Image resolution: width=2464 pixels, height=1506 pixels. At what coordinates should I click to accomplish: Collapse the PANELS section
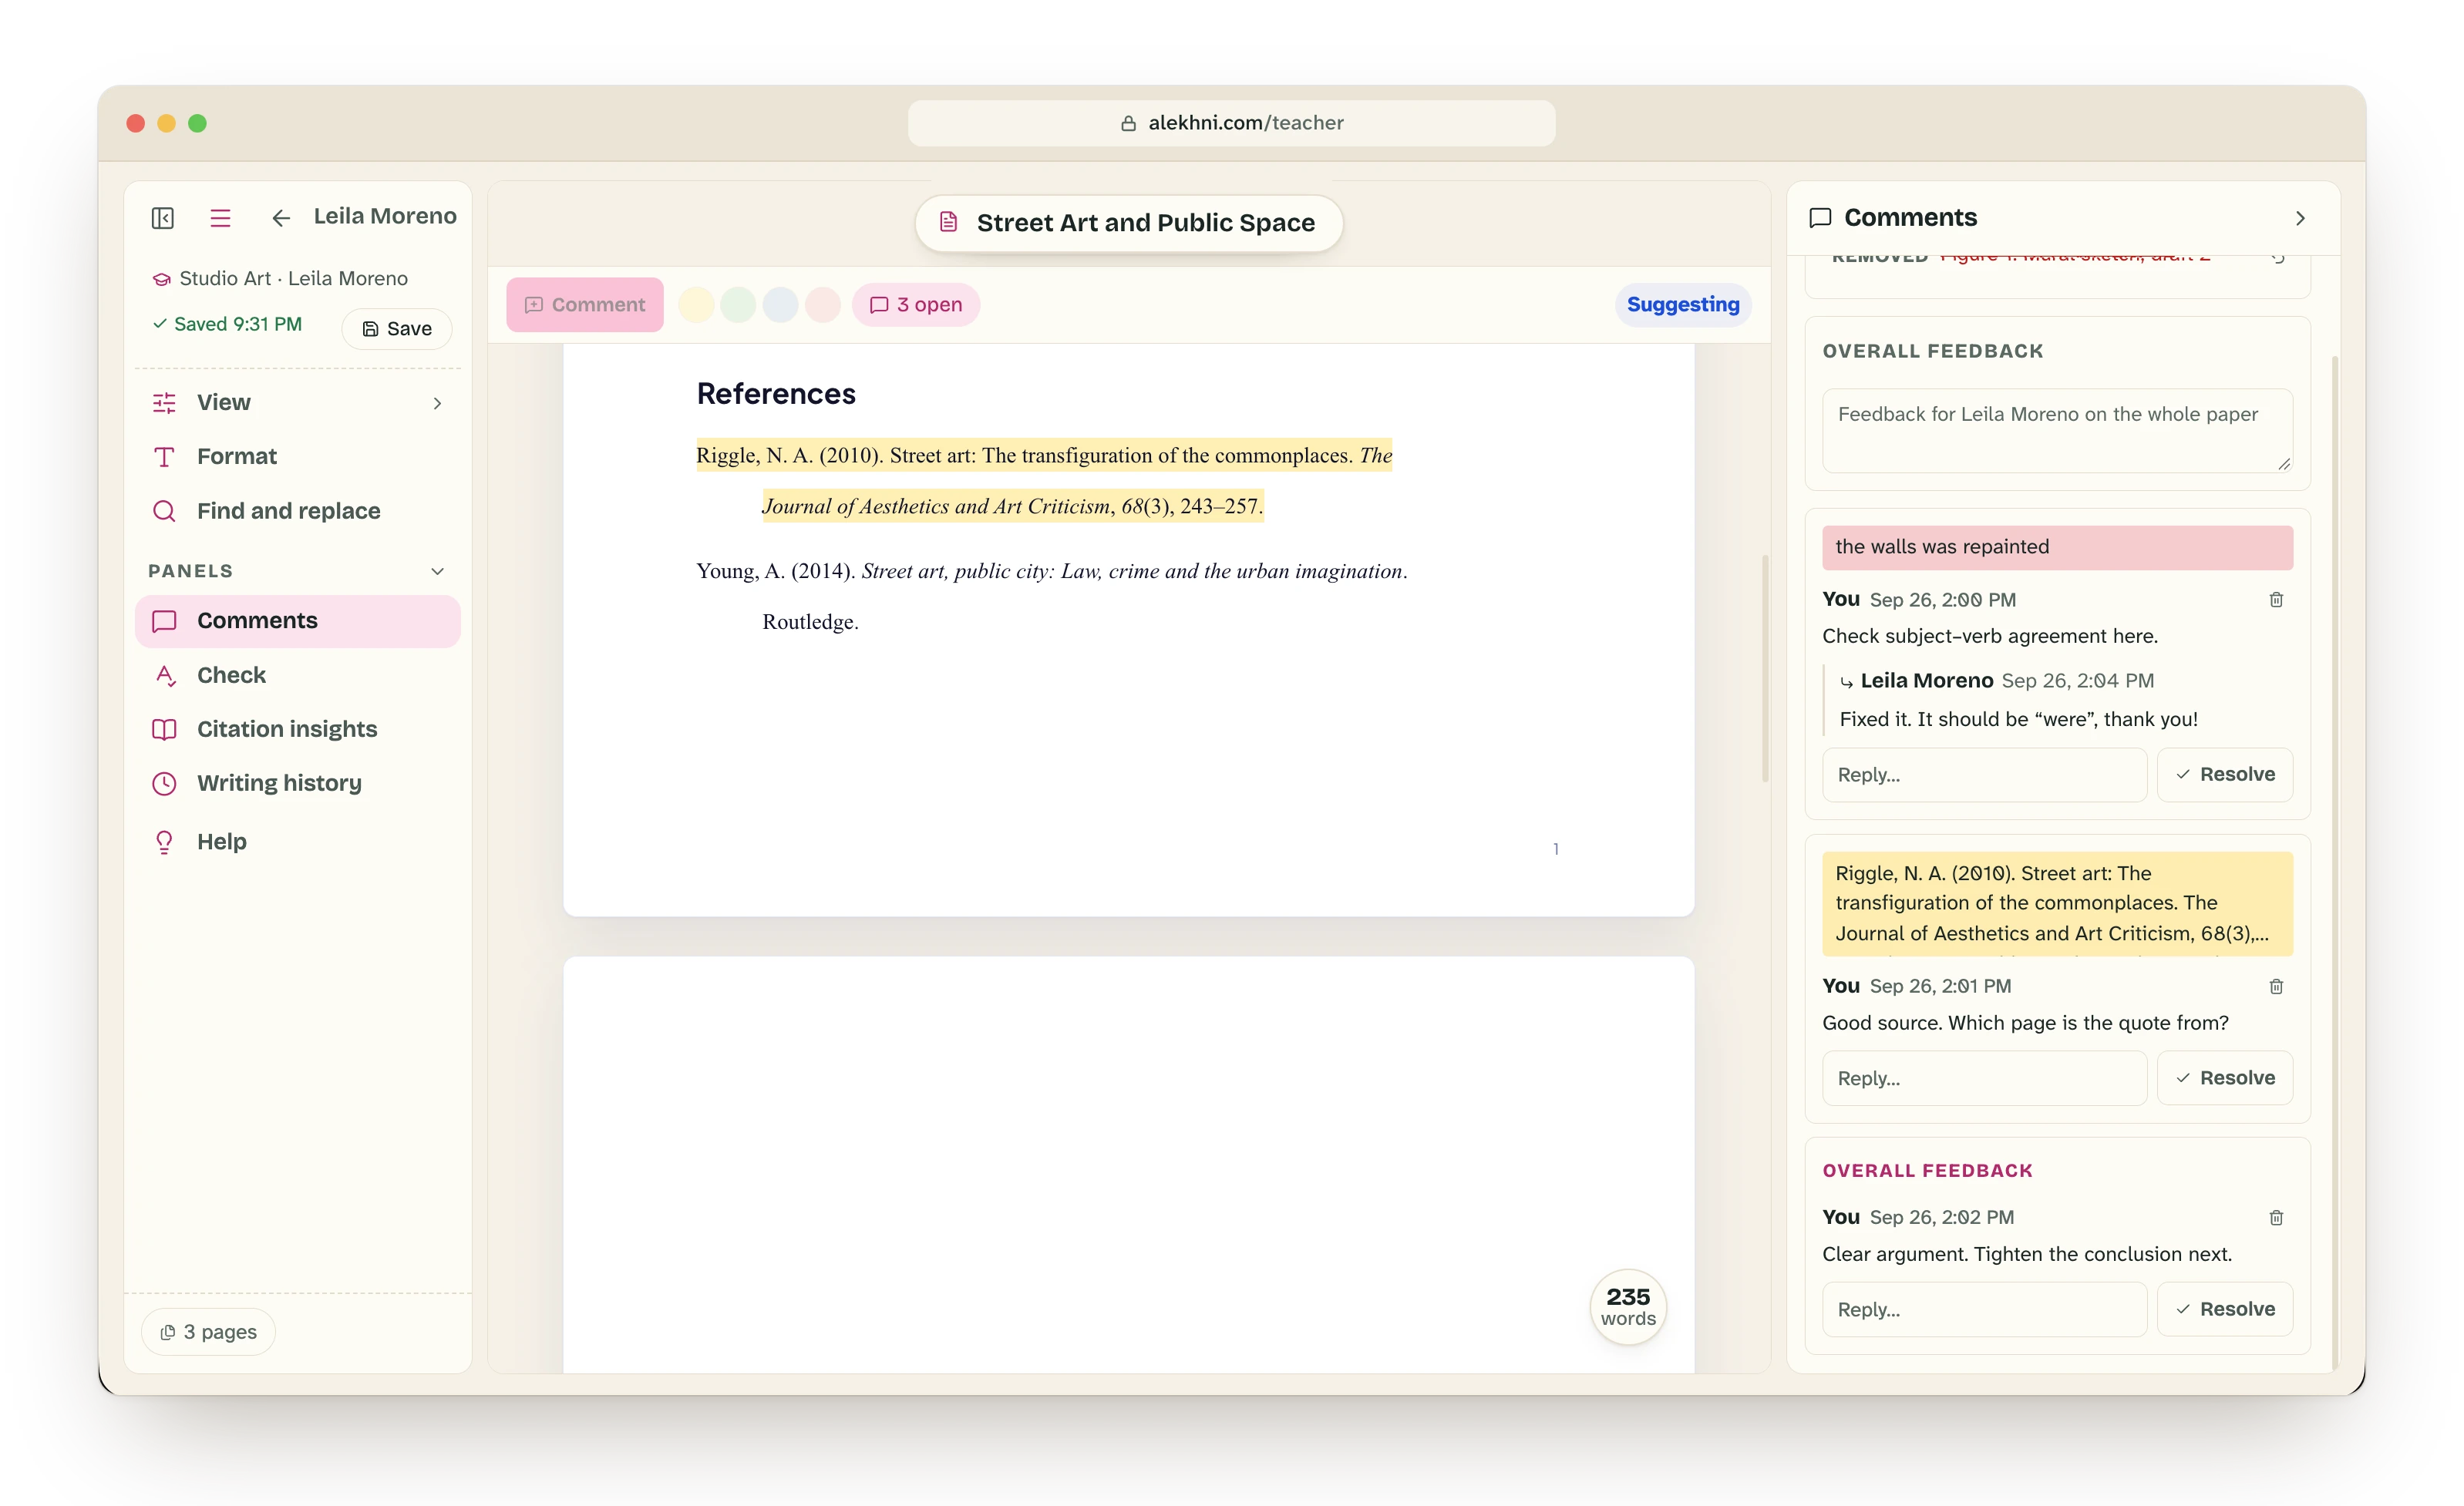click(437, 572)
